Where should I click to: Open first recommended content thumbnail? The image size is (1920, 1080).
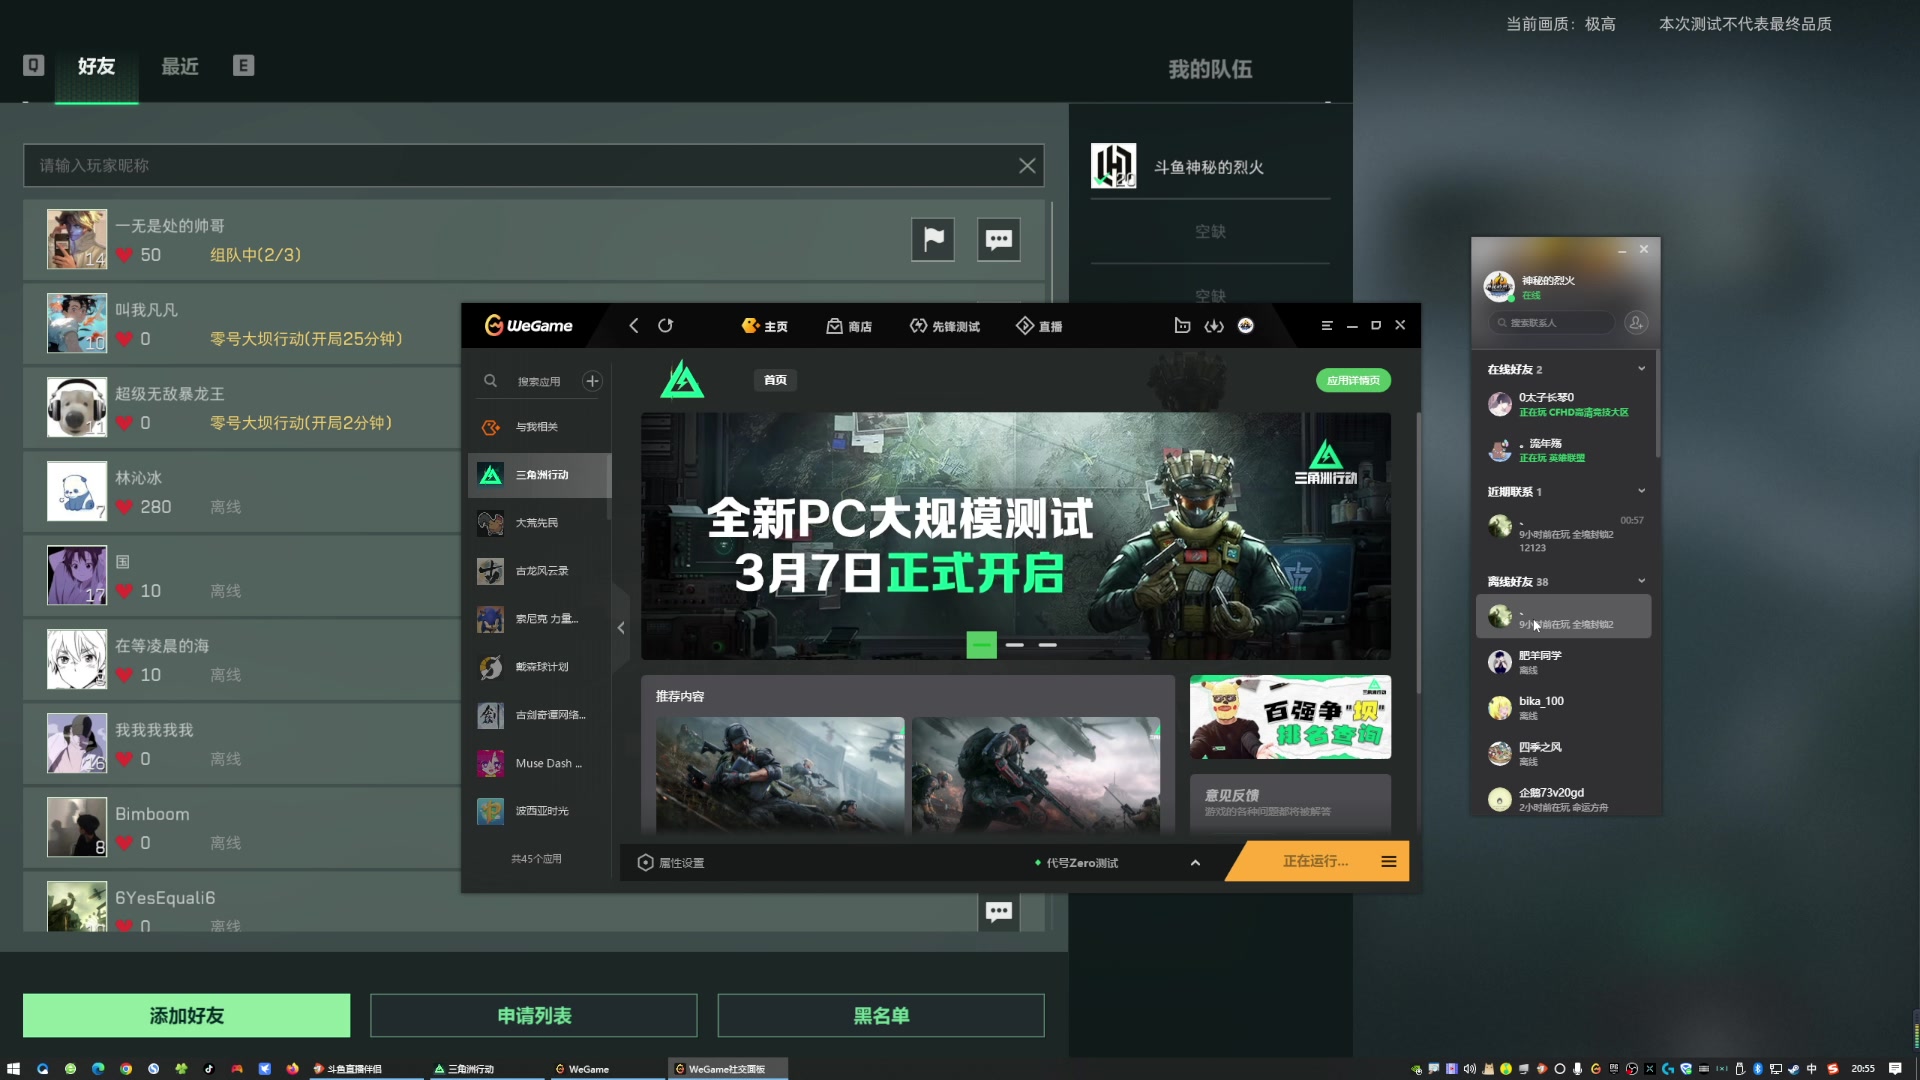[x=780, y=774]
